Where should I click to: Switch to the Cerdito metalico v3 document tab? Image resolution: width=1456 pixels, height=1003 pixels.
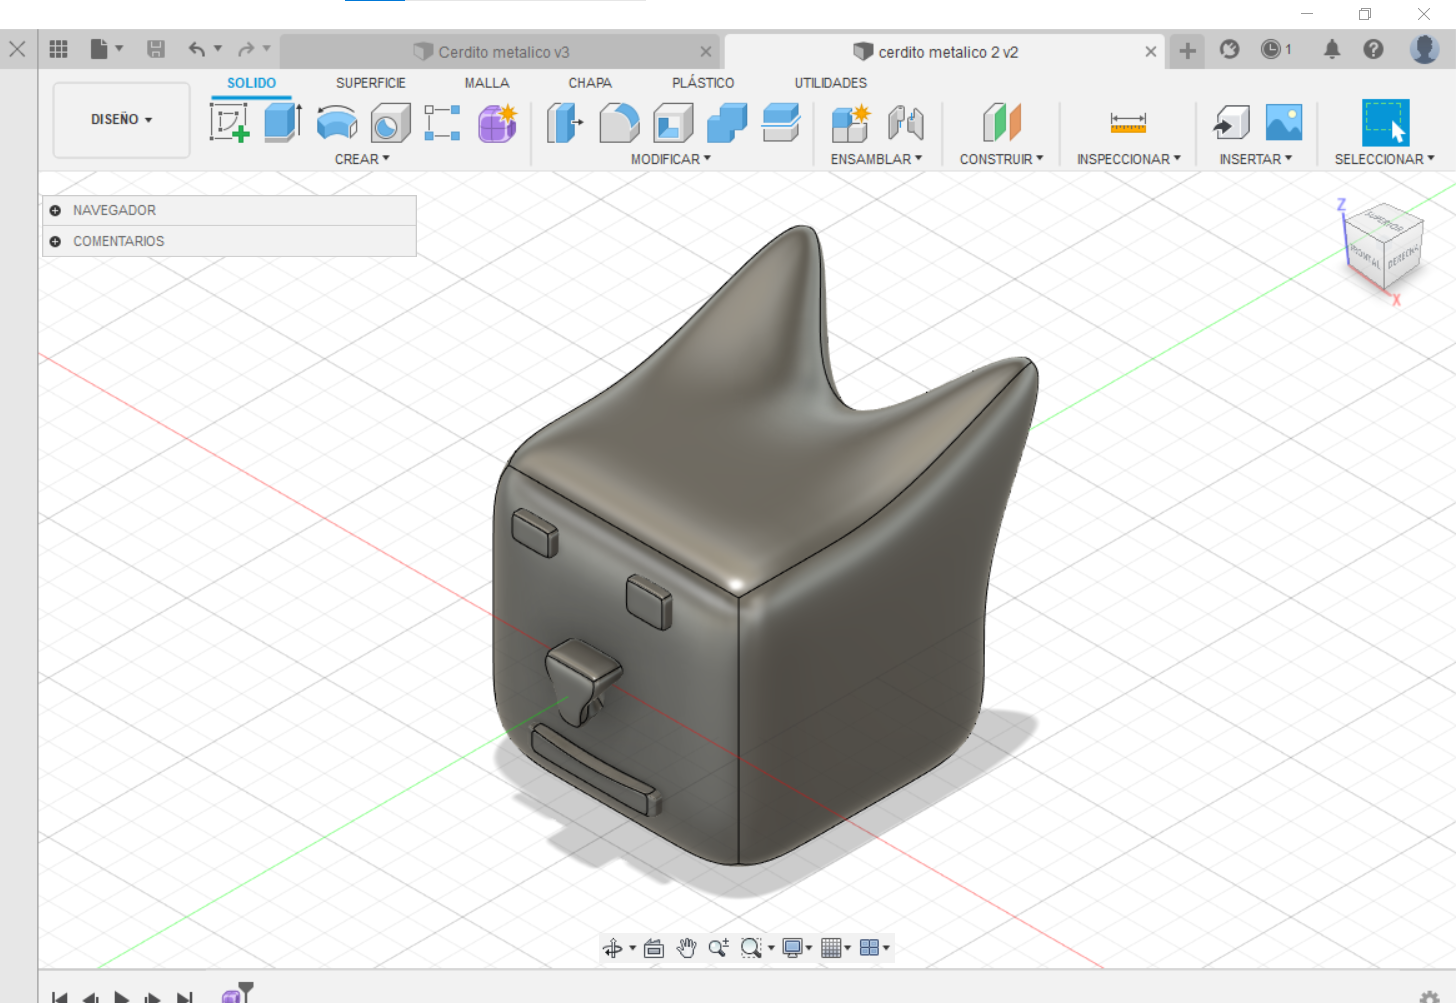pyautogui.click(x=503, y=52)
